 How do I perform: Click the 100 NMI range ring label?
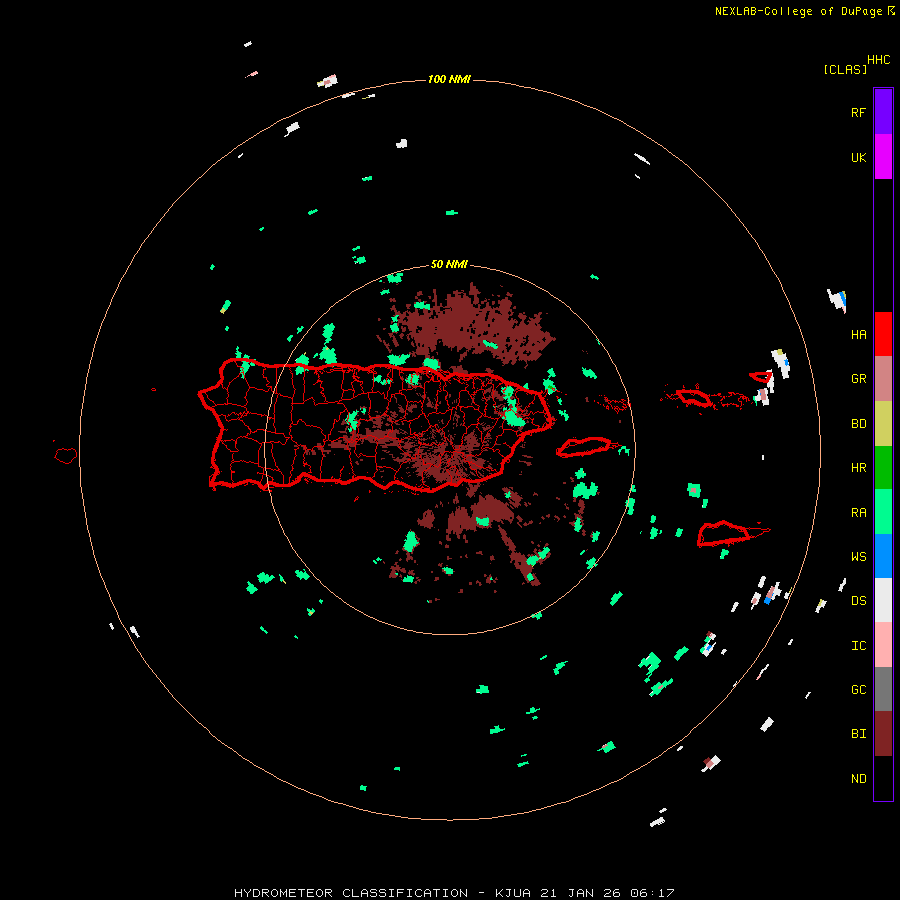click(x=449, y=79)
